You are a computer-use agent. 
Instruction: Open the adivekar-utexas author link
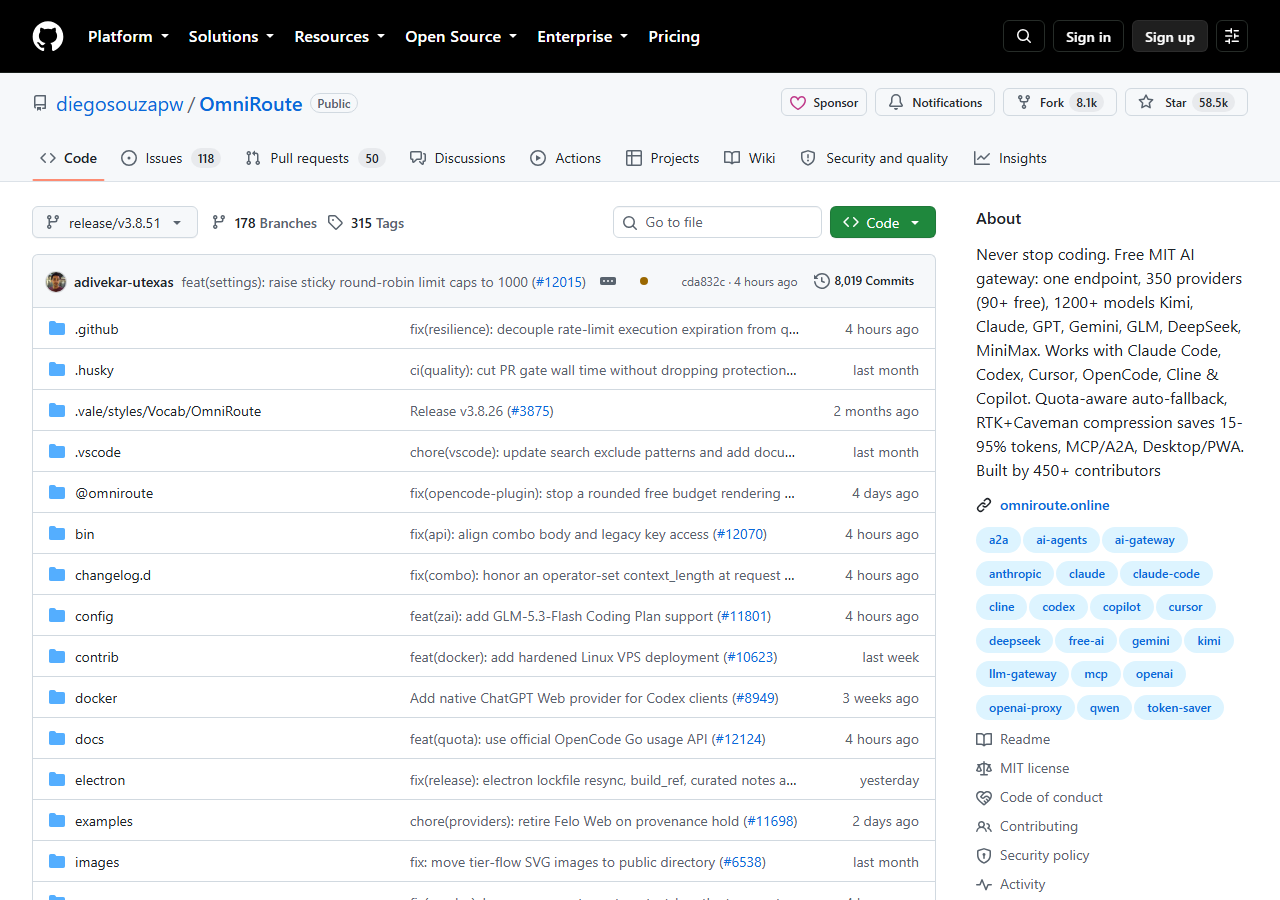[126, 282]
